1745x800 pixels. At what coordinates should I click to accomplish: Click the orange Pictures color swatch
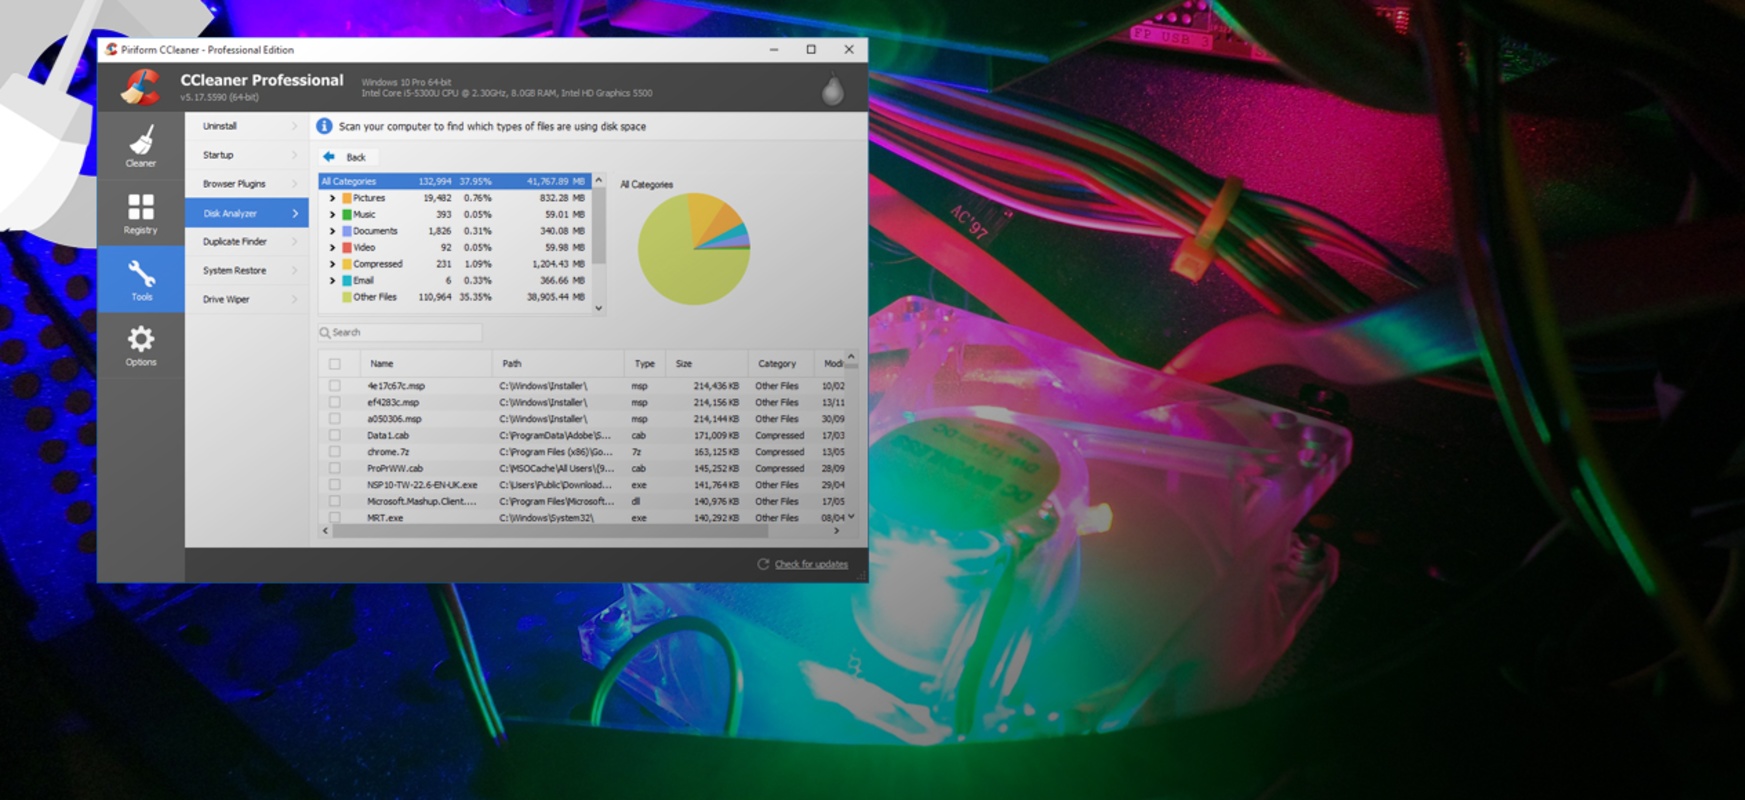point(347,198)
